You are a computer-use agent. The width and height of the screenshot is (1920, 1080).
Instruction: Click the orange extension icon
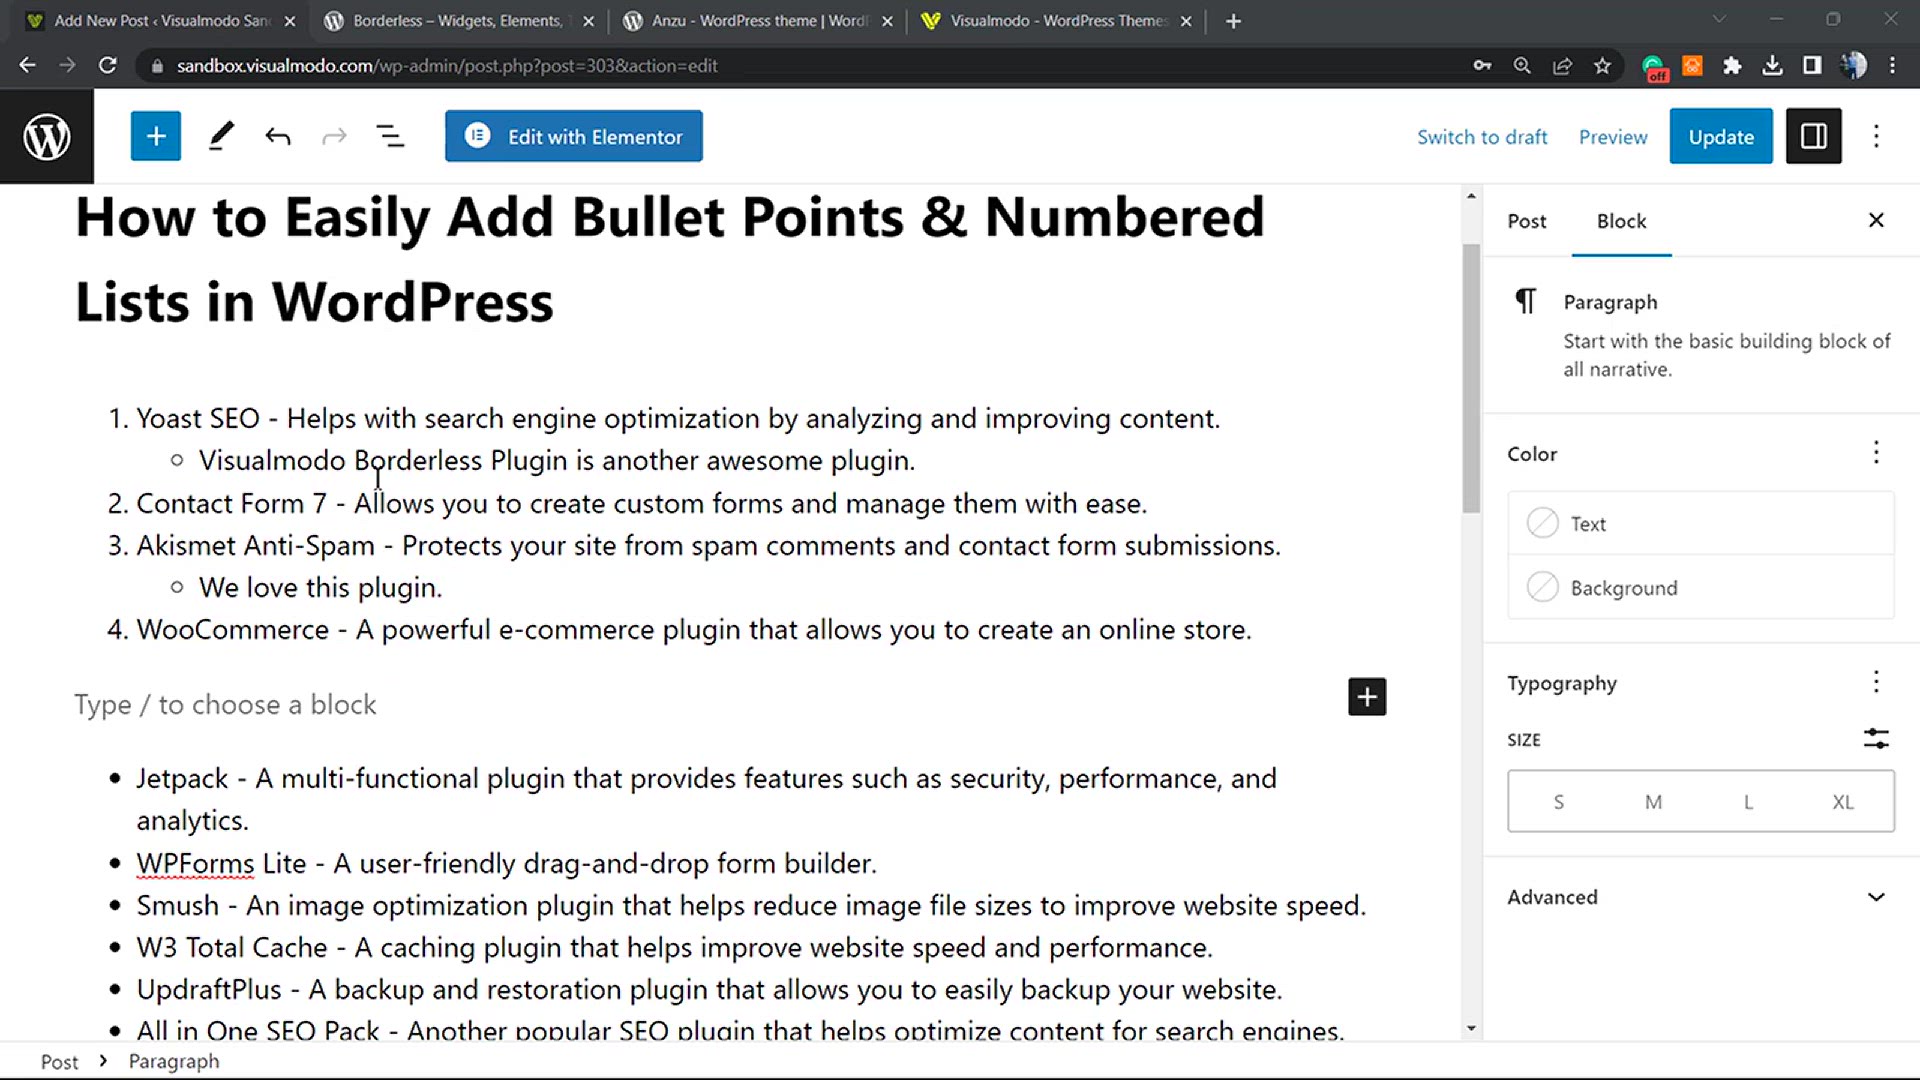[1692, 65]
